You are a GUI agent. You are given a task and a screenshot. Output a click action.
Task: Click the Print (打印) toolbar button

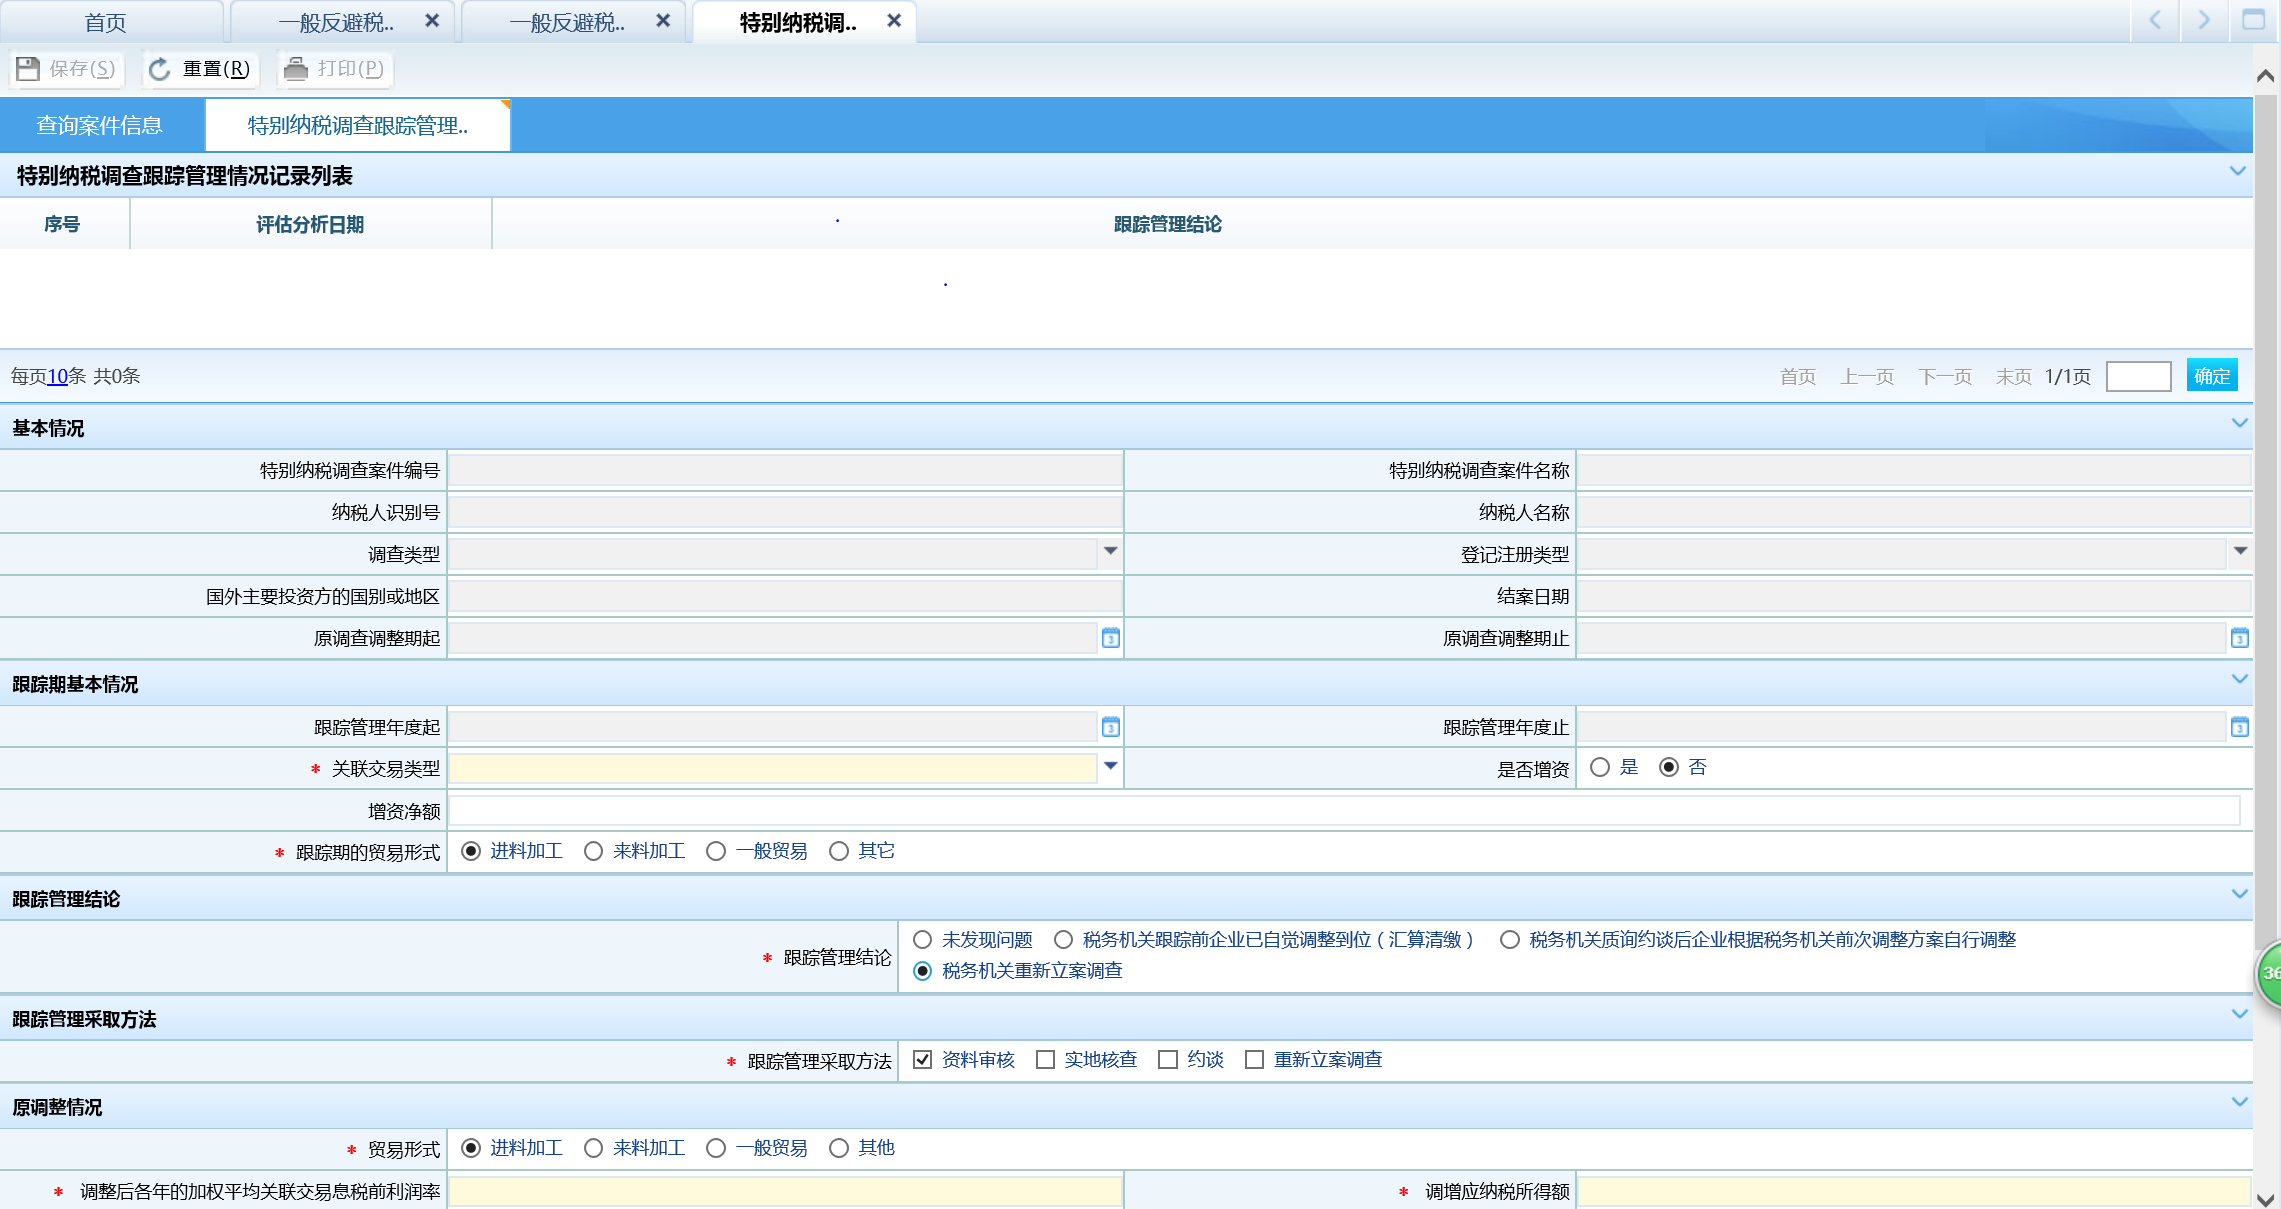click(x=334, y=69)
